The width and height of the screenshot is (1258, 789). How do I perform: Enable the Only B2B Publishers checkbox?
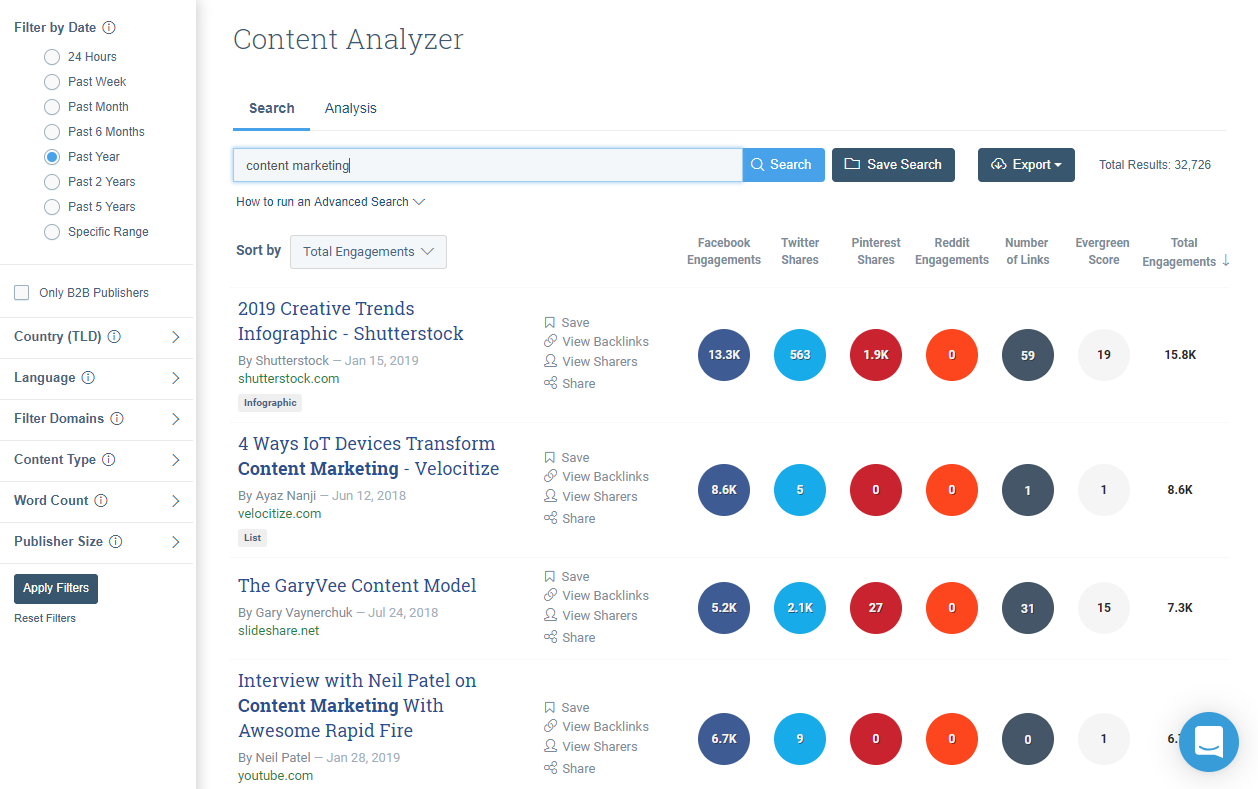click(22, 293)
